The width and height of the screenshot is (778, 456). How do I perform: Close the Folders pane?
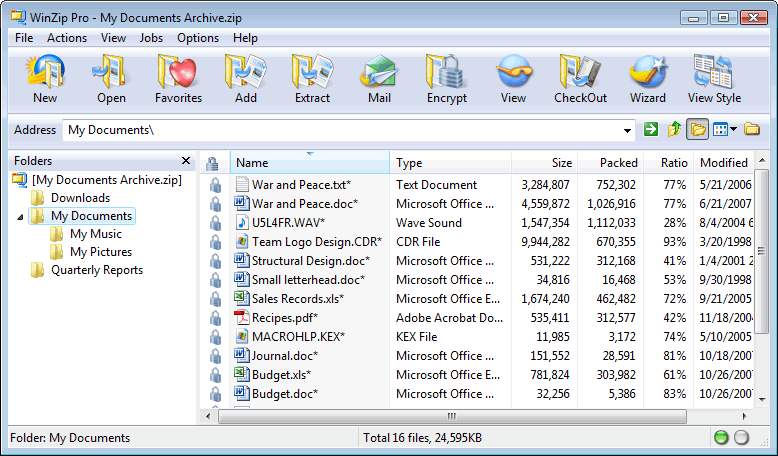coord(186,161)
